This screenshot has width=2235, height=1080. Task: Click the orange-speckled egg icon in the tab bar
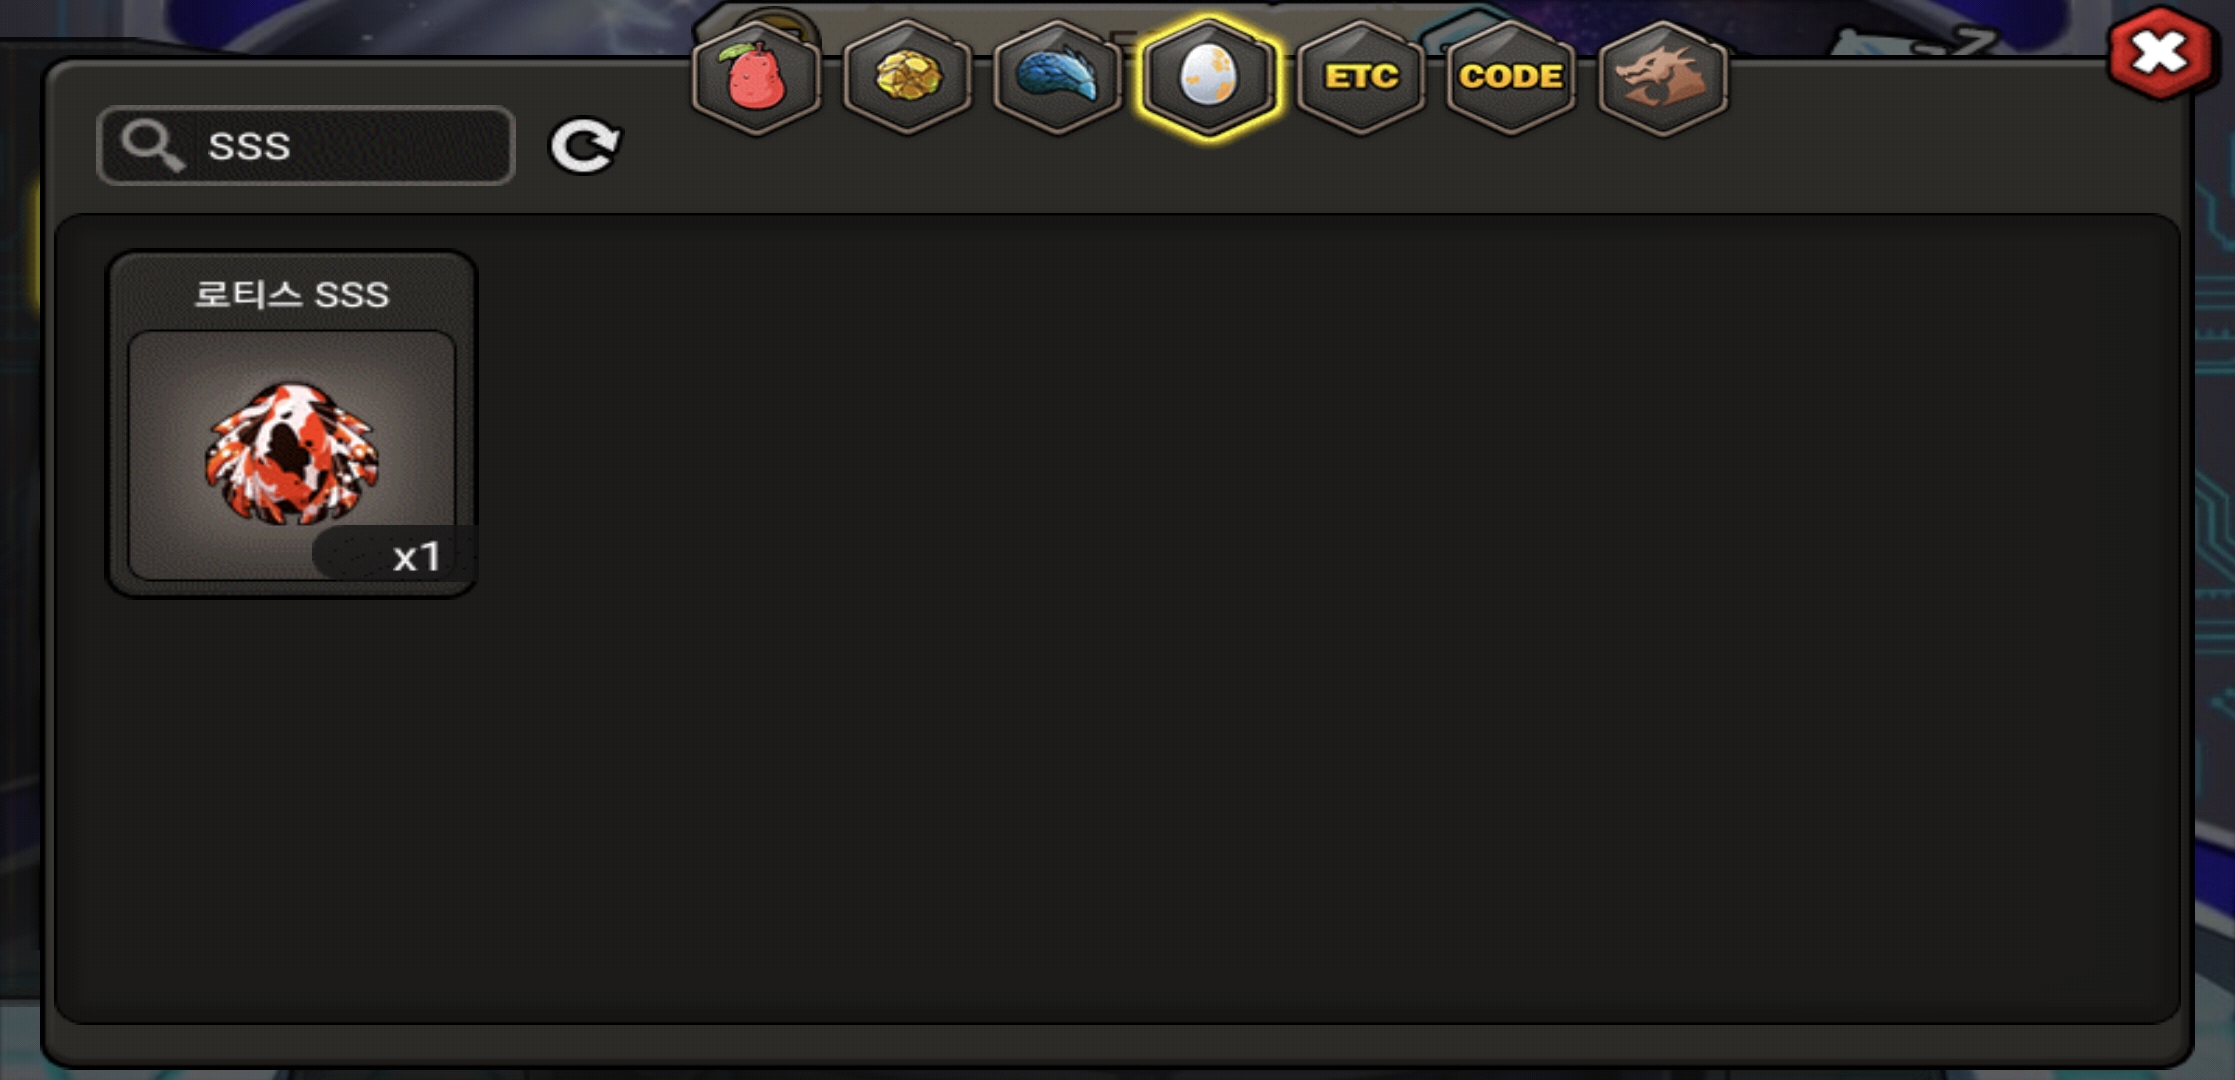click(x=1209, y=76)
